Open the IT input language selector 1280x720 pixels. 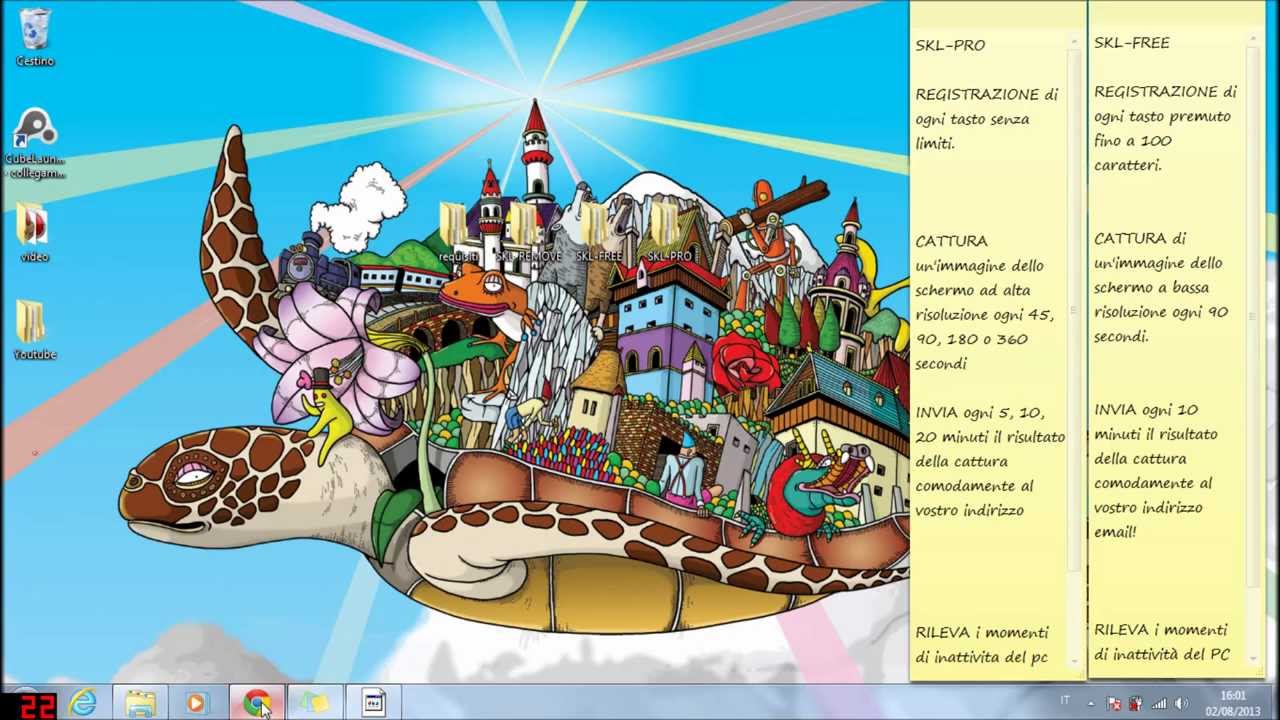tap(1065, 701)
